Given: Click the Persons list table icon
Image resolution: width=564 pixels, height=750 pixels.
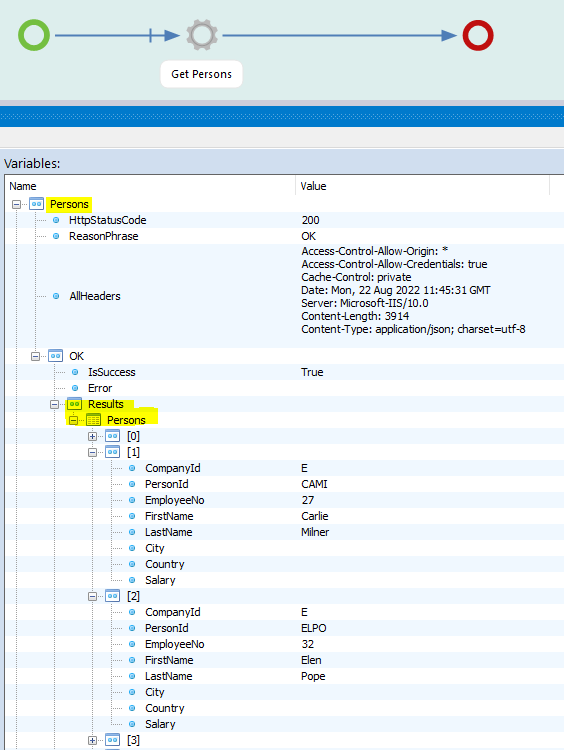Looking at the screenshot, I should coord(93,420).
